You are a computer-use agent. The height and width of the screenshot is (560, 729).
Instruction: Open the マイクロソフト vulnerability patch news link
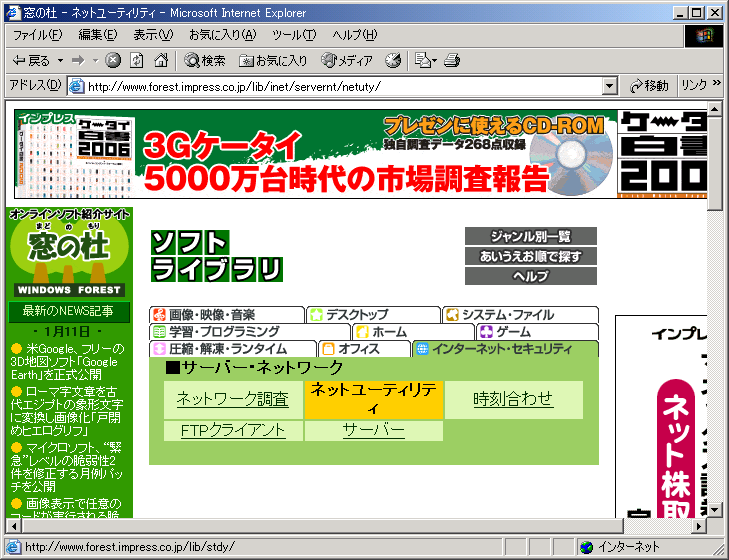pos(66,467)
